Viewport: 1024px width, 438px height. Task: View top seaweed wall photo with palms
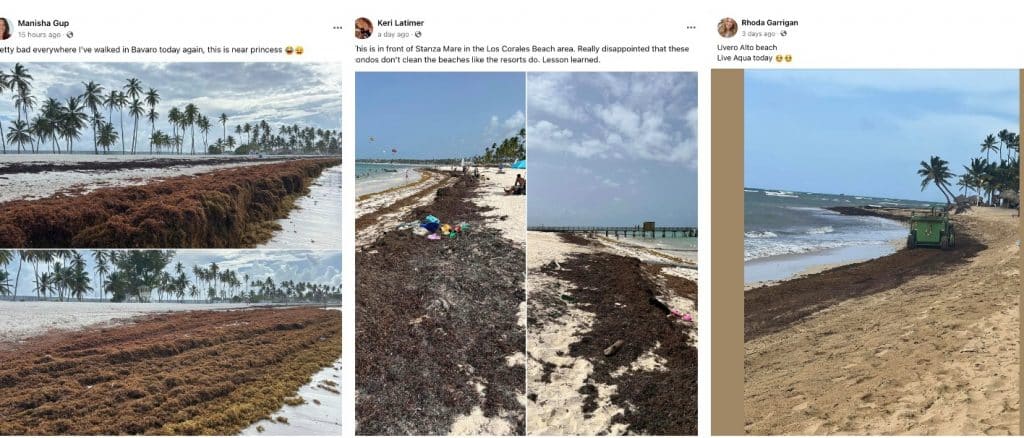click(170, 155)
